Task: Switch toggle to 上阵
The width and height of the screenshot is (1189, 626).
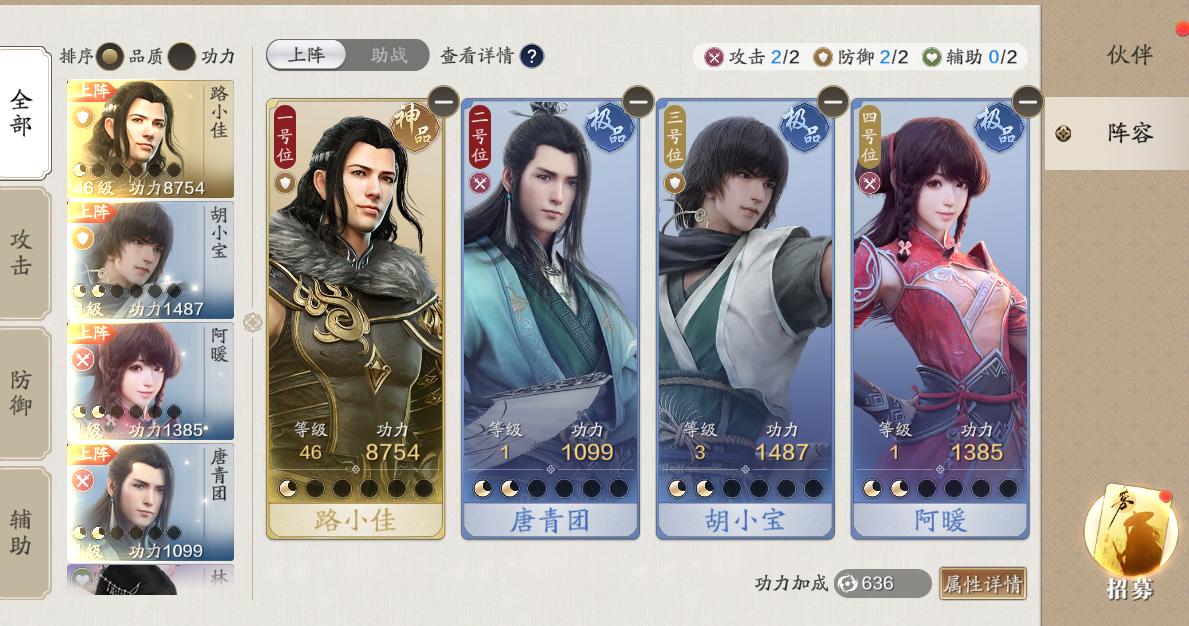Action: 306,55
